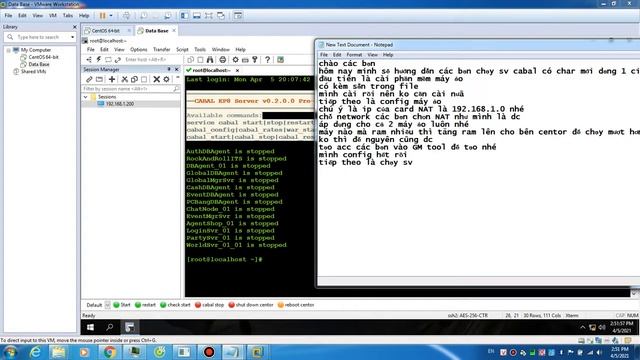Screen dimensions: 640x360
Task: Select Data Base in Library tree
Action: coord(39,64)
